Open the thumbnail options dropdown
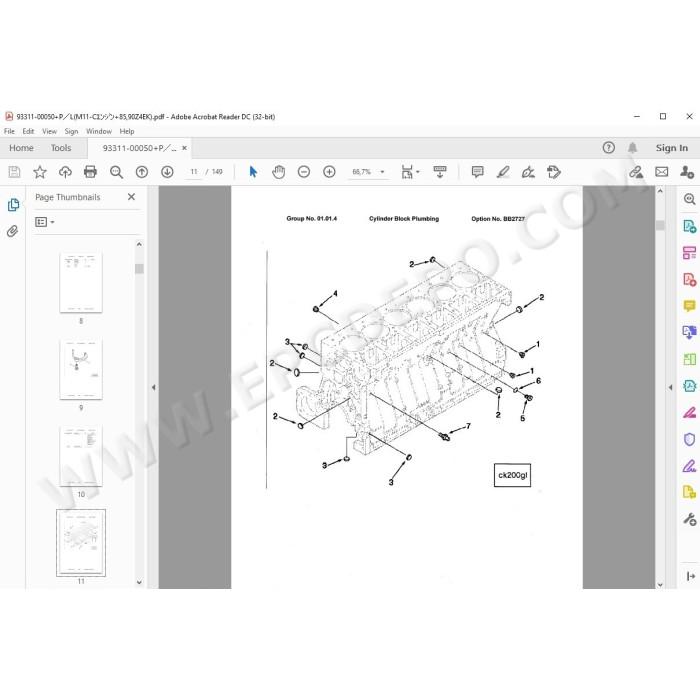Image resolution: width=700 pixels, height=700 pixels. tap(44, 222)
